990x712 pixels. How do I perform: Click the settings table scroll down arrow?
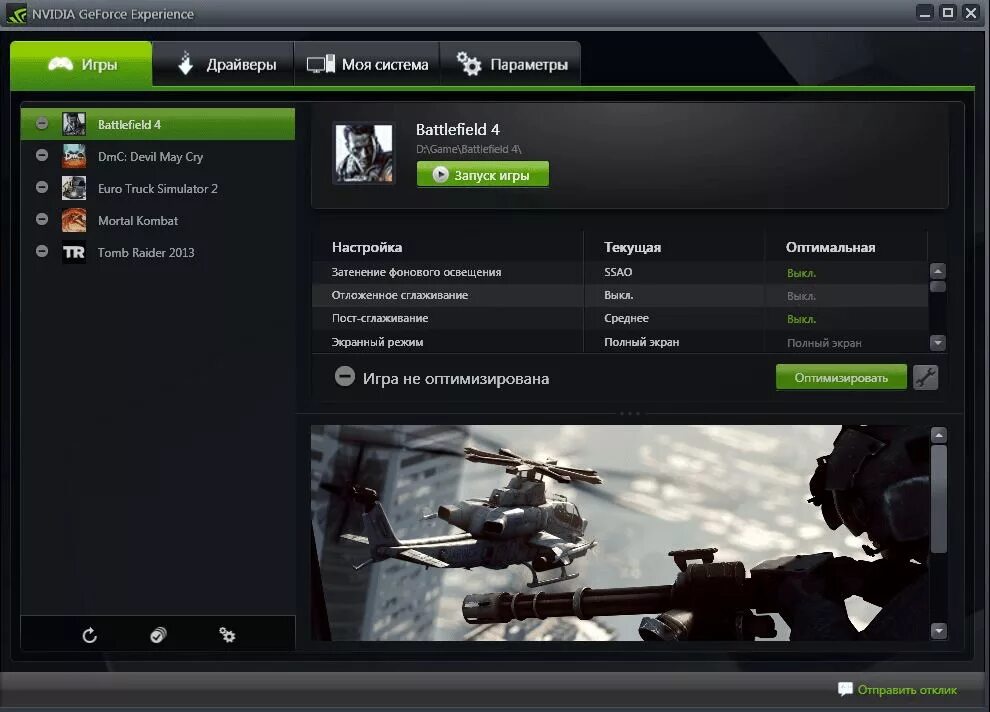(938, 343)
